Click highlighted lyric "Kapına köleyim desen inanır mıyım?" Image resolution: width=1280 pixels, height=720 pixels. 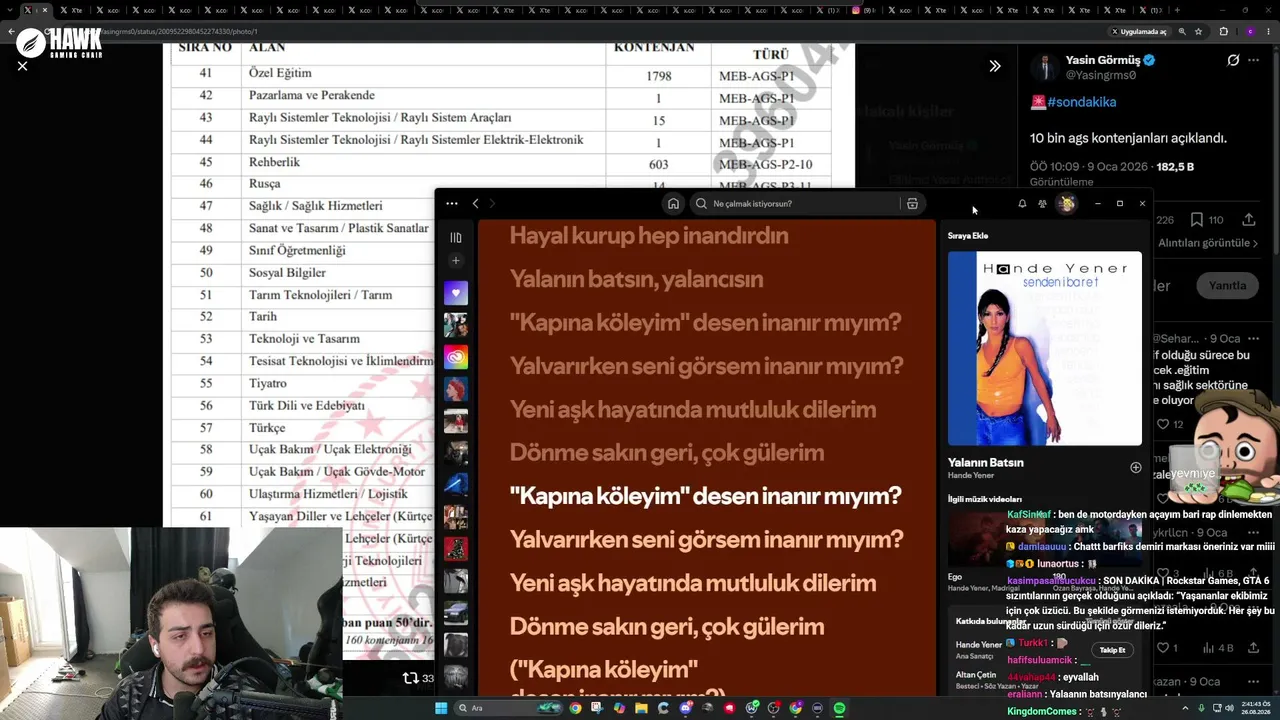705,496
